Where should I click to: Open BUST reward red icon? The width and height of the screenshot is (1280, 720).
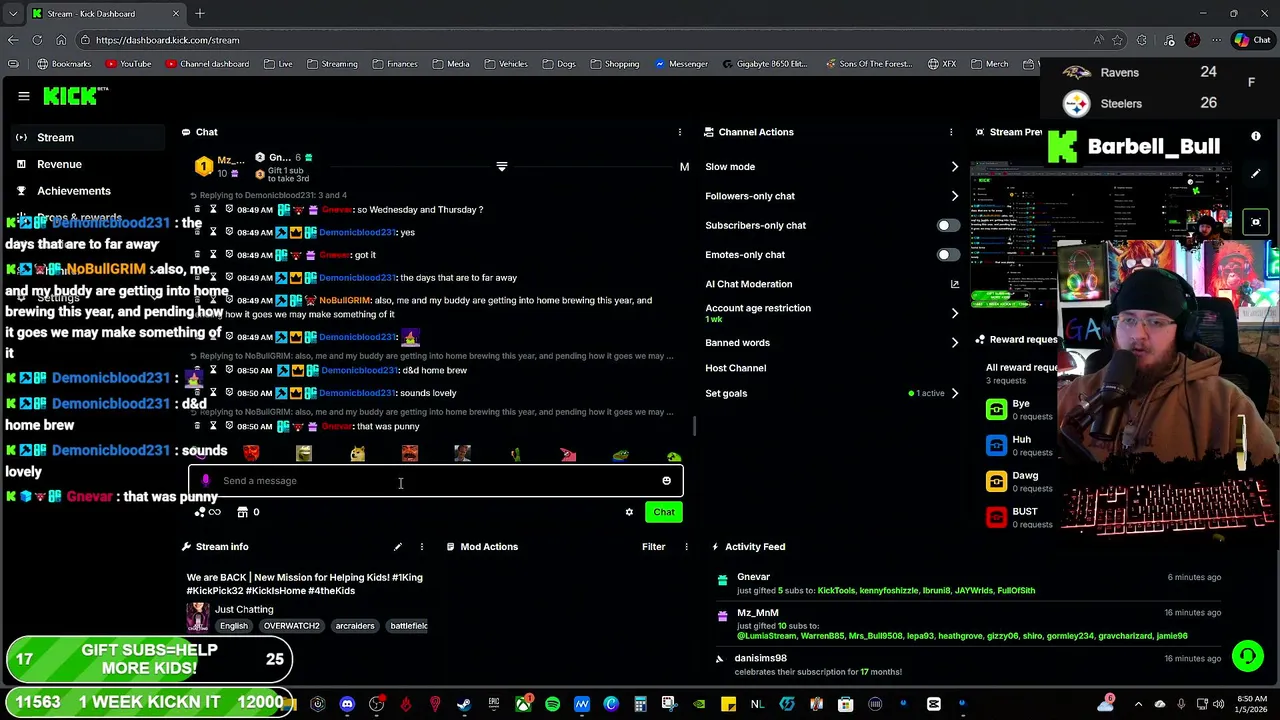[996, 517]
